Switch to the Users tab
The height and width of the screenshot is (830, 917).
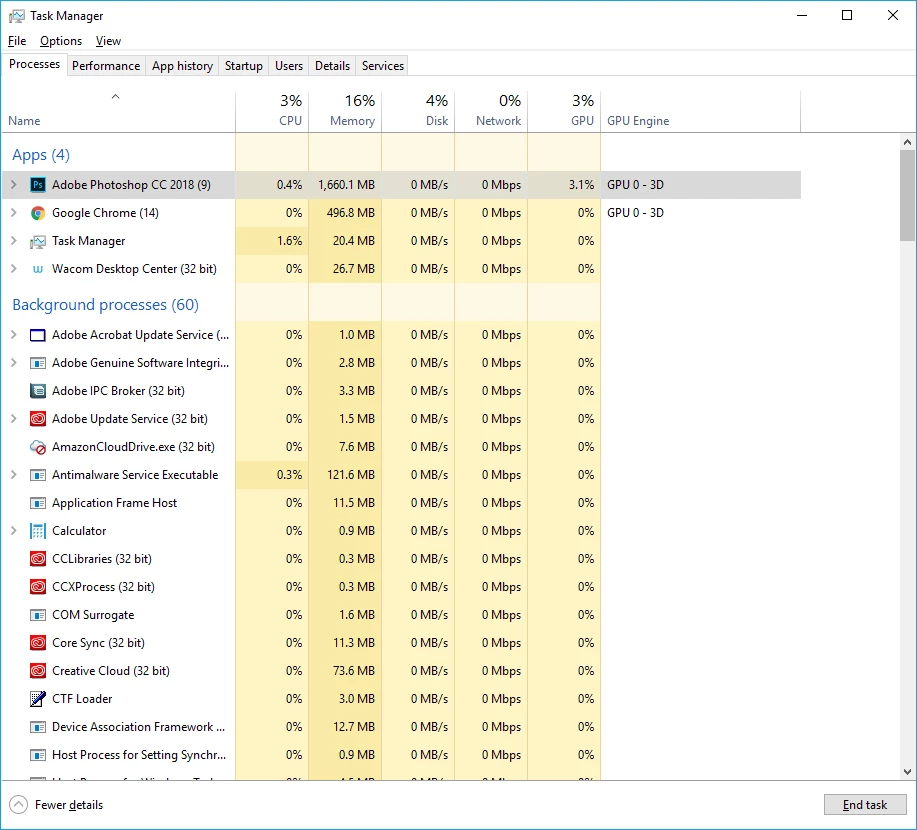point(289,66)
